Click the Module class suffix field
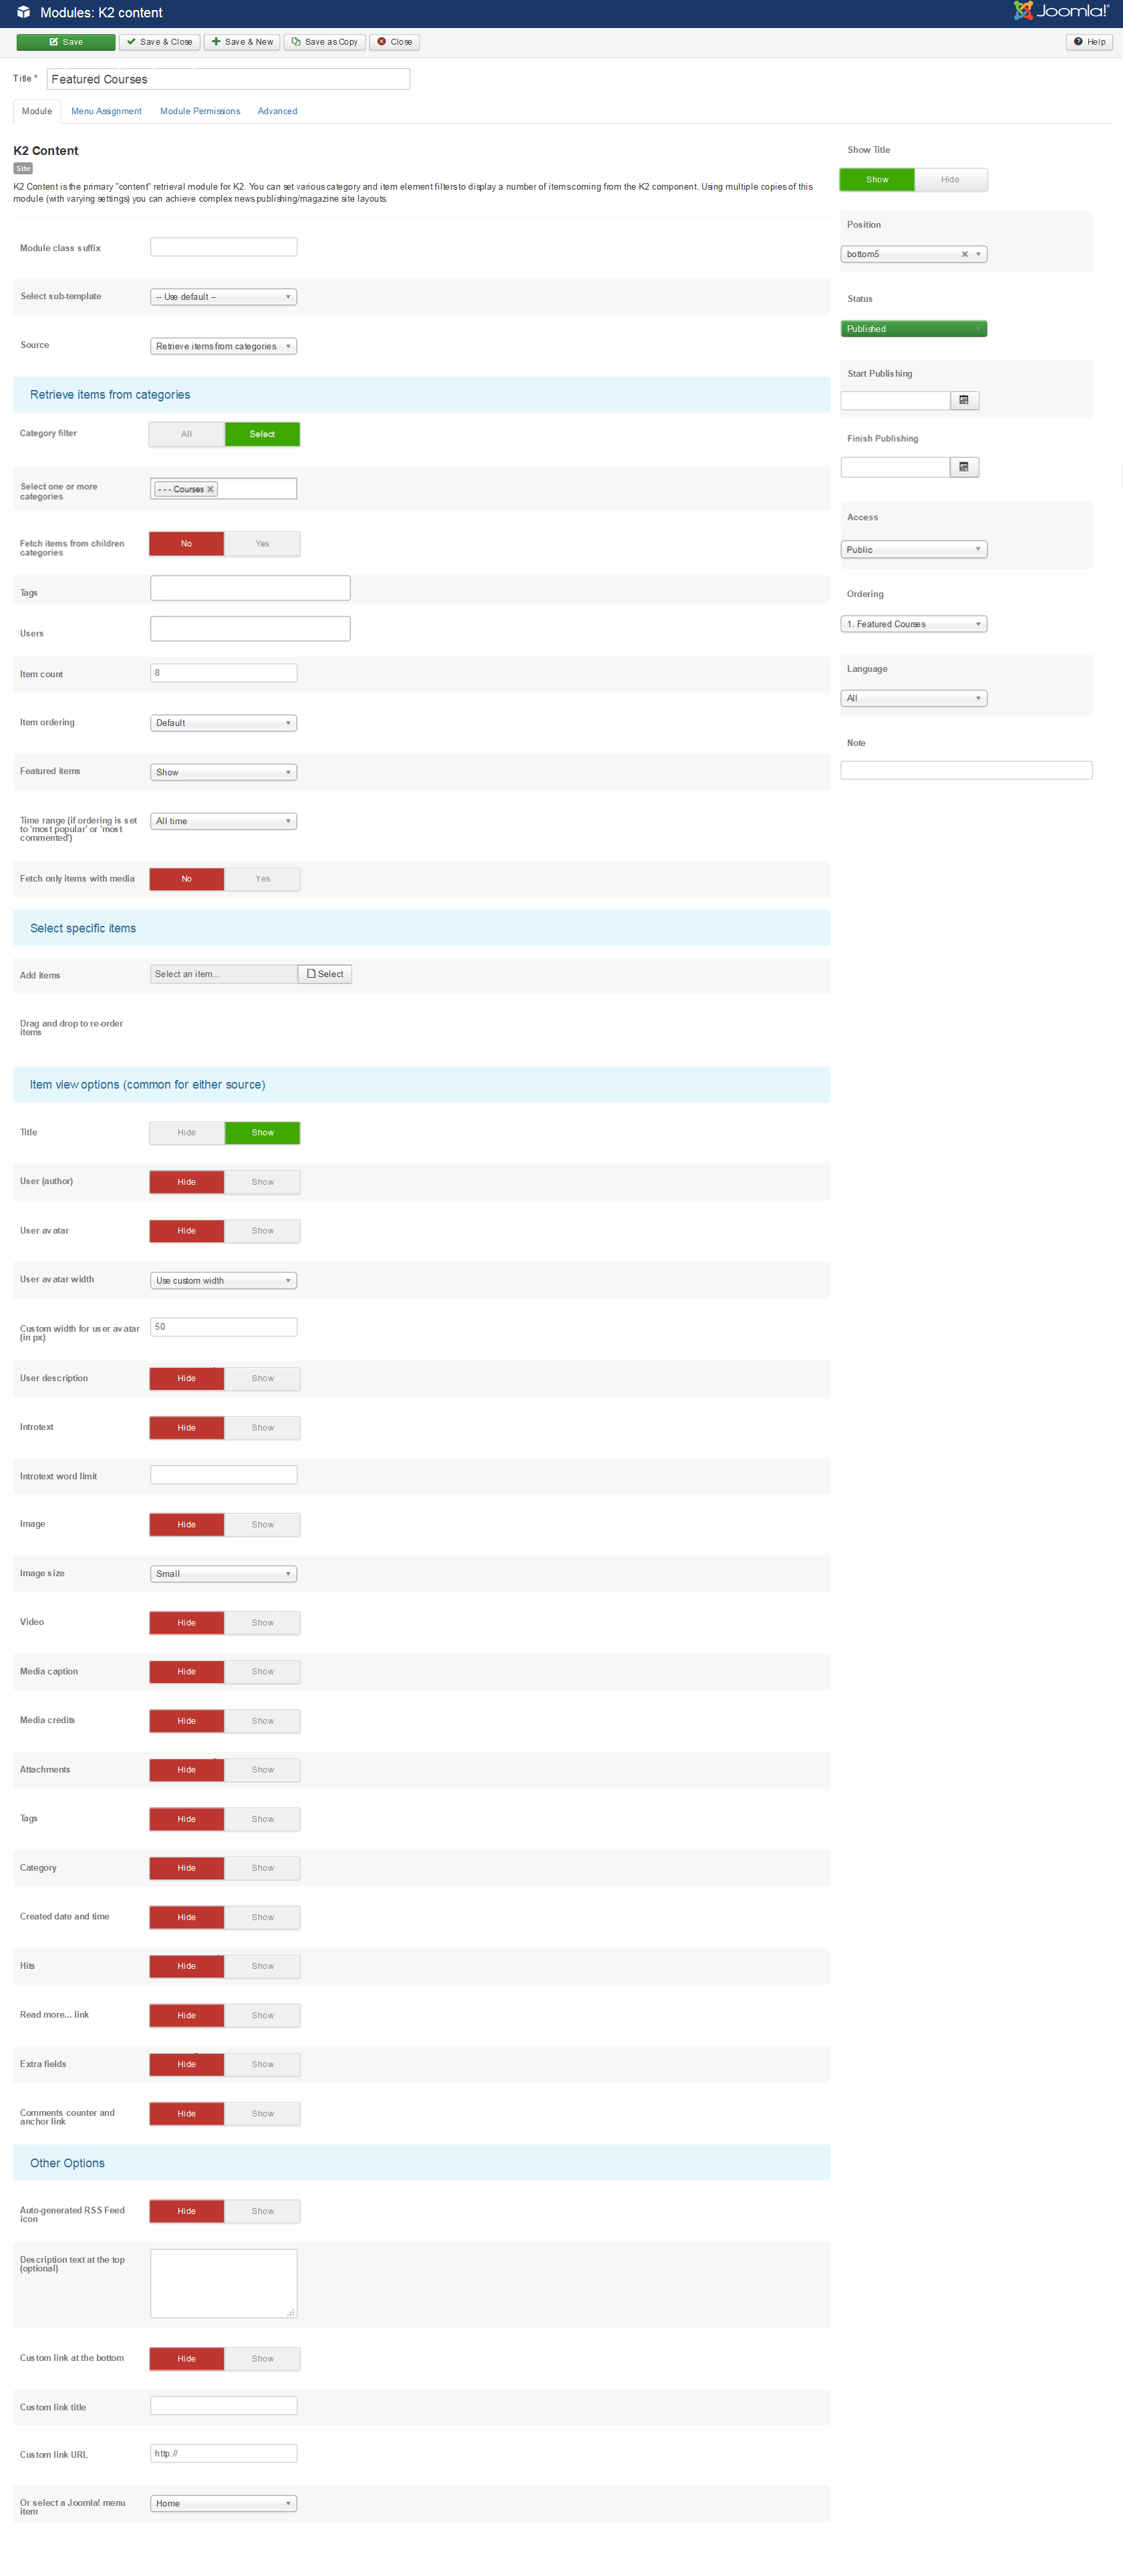Screen dimensions: 1123x2576 pos(224,247)
